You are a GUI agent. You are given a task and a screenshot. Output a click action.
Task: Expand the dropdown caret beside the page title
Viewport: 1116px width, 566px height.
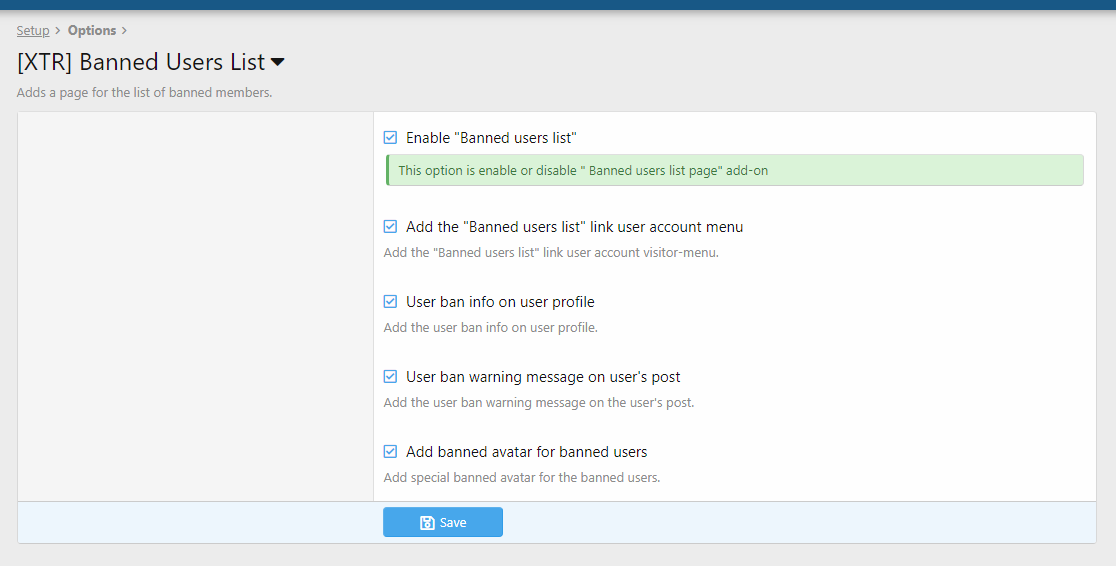click(278, 63)
